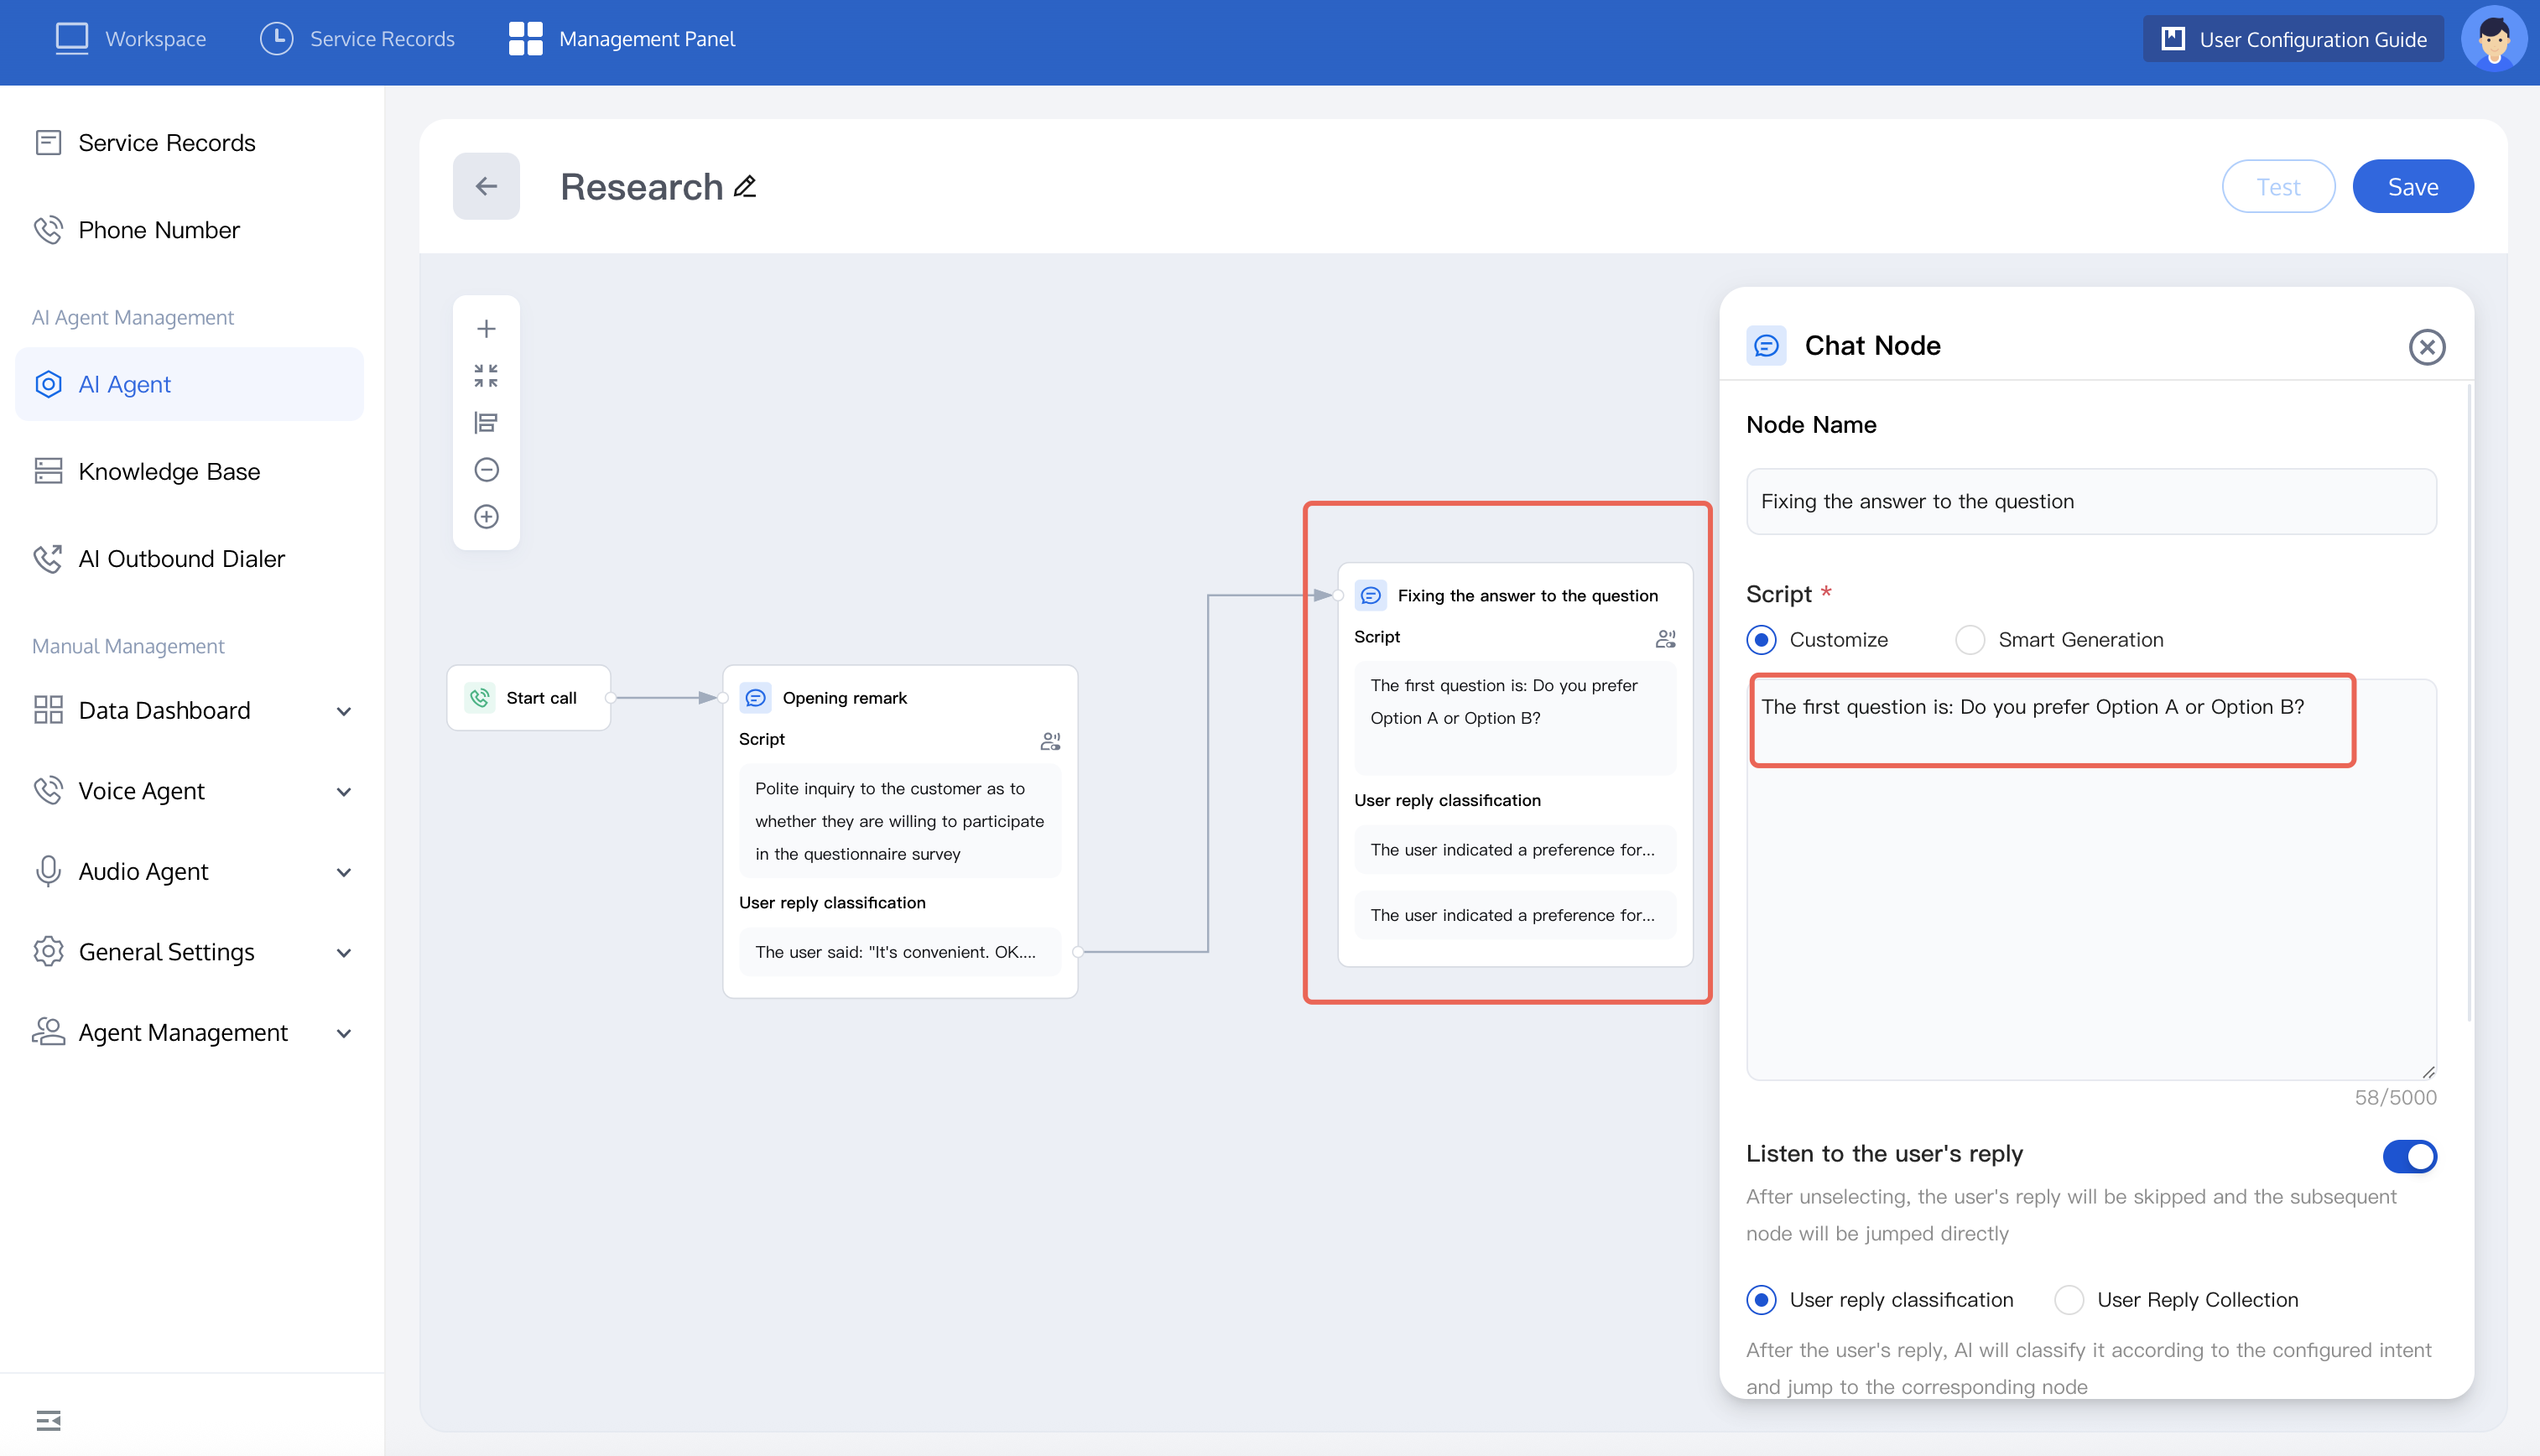
Task: Click the pencil edit icon beside Research
Action: click(745, 187)
